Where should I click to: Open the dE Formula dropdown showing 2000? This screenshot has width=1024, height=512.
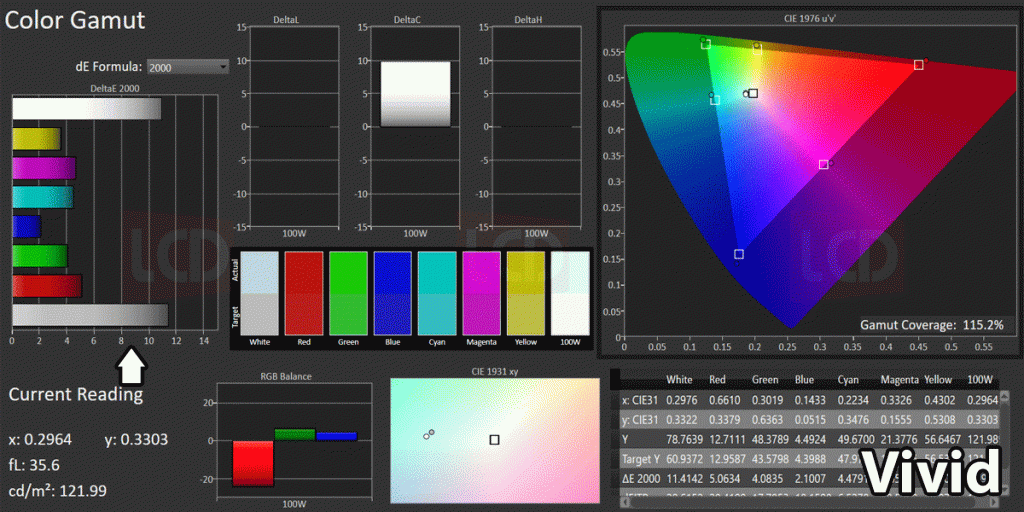(x=188, y=67)
